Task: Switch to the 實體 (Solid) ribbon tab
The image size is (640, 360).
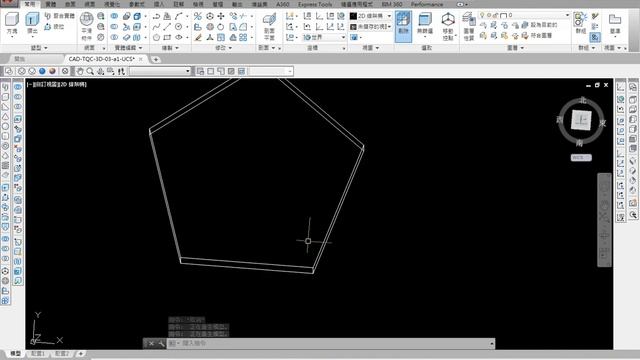Action: point(50,4)
